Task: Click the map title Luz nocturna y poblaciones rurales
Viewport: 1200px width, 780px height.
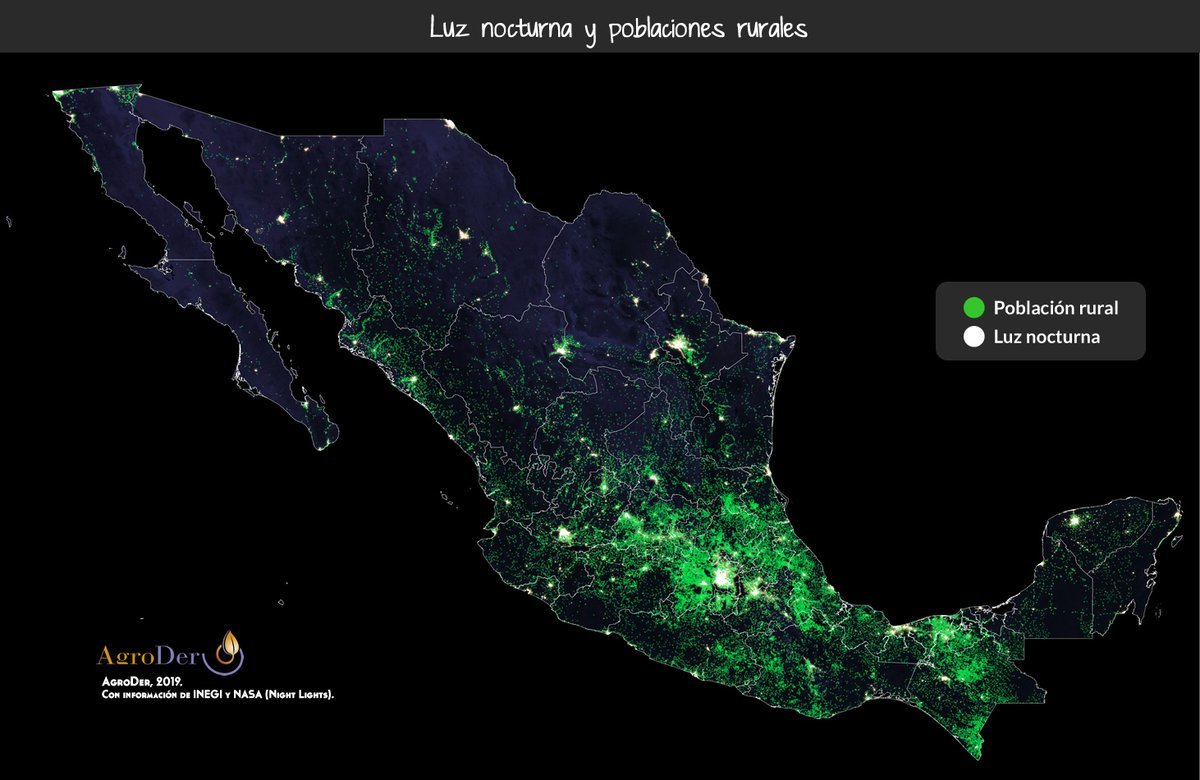Action: click(617, 27)
